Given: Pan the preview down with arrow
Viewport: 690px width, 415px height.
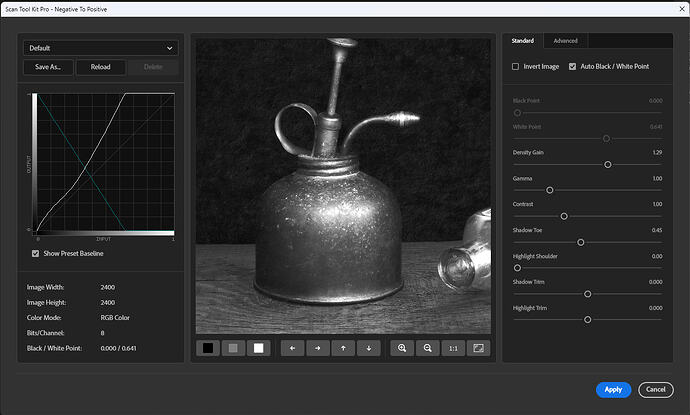Looking at the screenshot, I should (x=369, y=348).
